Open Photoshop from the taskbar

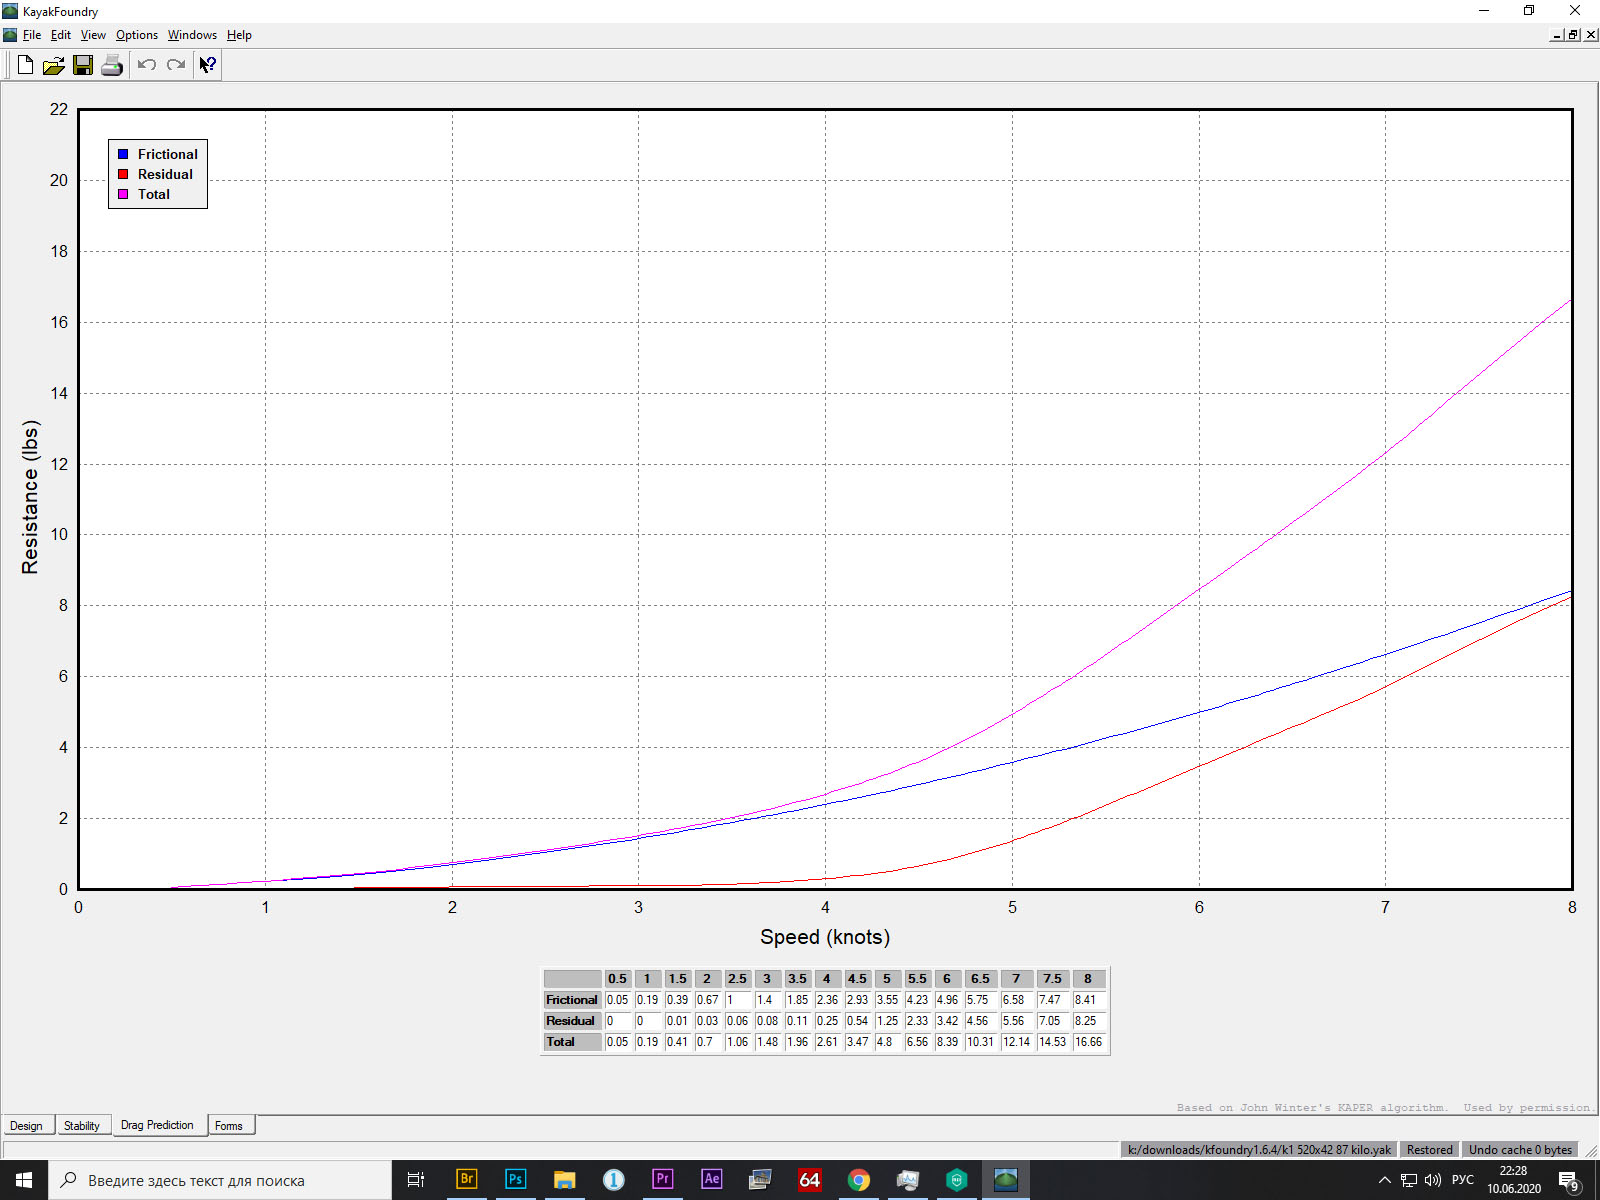click(x=515, y=1179)
